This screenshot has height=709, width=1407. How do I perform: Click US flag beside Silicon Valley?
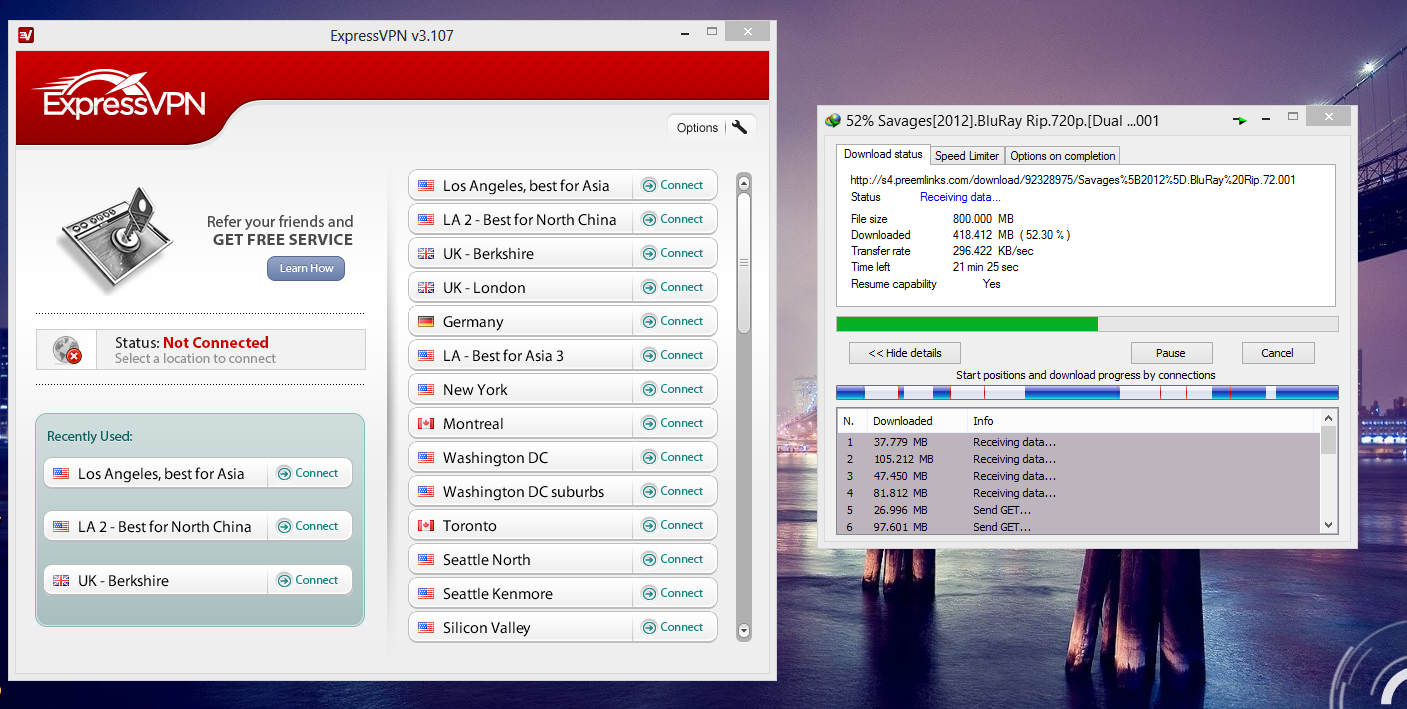[x=426, y=628]
